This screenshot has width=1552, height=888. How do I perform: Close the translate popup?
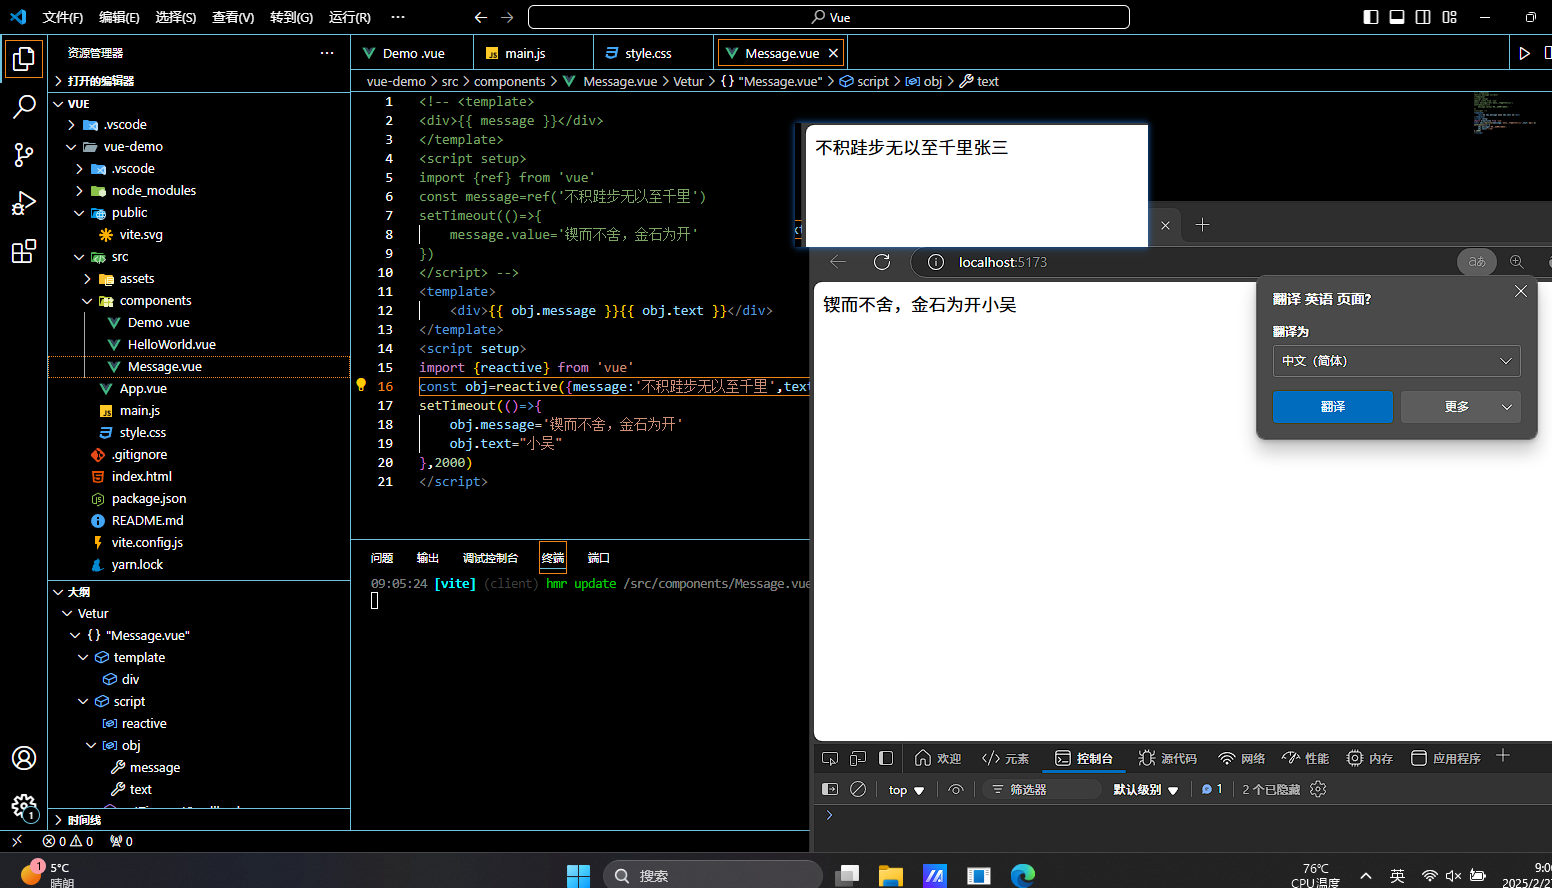[x=1521, y=291]
